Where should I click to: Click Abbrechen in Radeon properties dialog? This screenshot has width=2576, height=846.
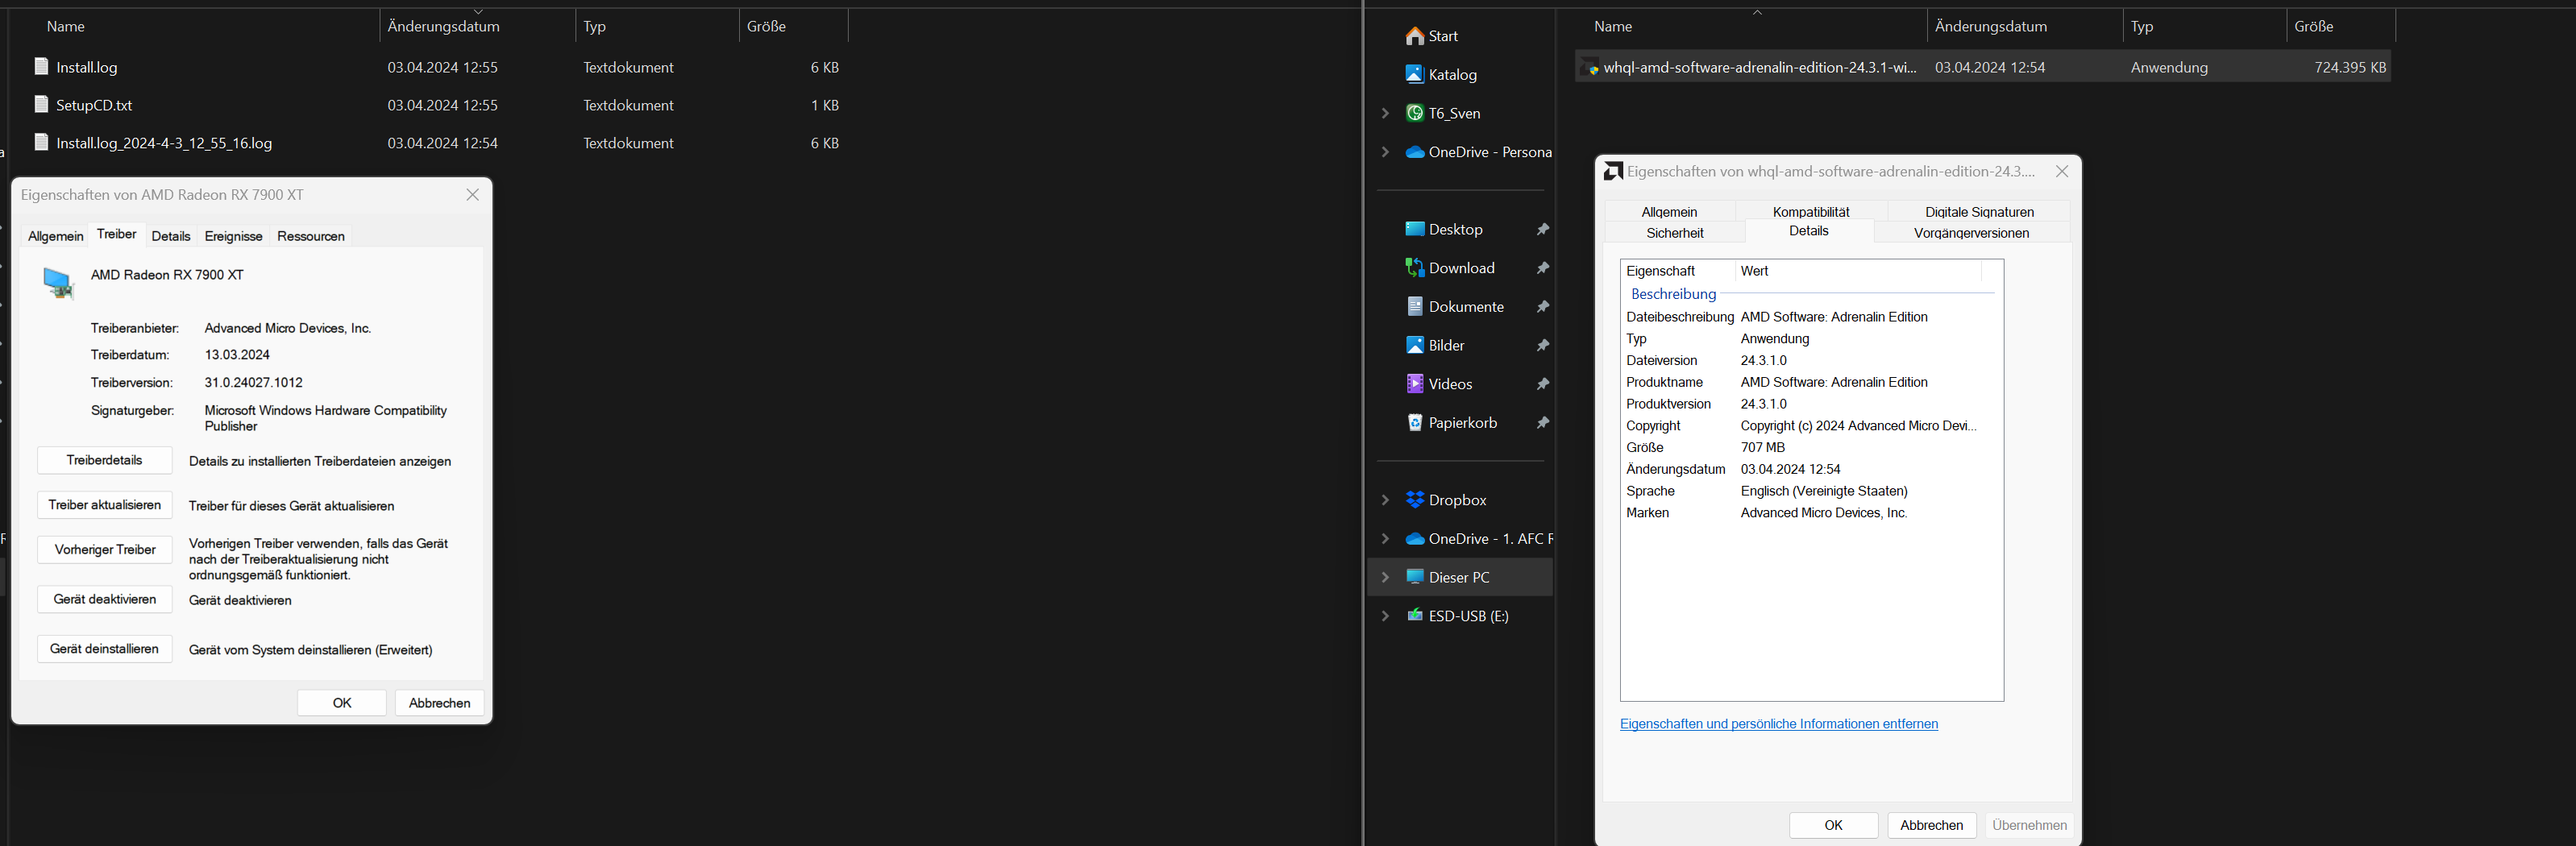pos(440,703)
